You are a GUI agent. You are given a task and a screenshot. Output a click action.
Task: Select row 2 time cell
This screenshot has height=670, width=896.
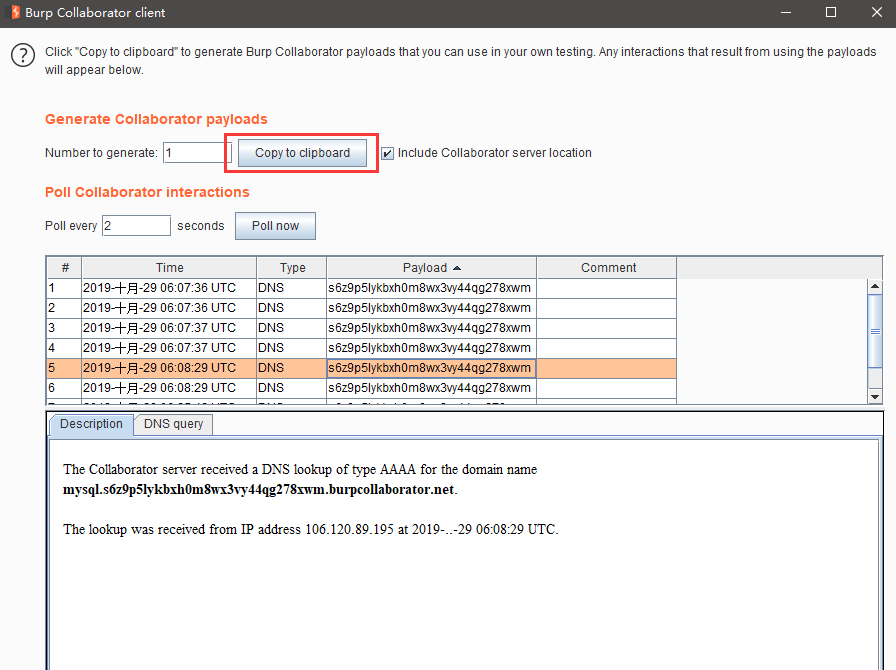(x=170, y=308)
